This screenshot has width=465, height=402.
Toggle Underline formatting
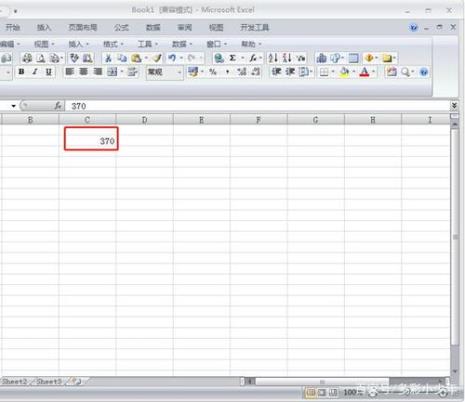click(49, 72)
